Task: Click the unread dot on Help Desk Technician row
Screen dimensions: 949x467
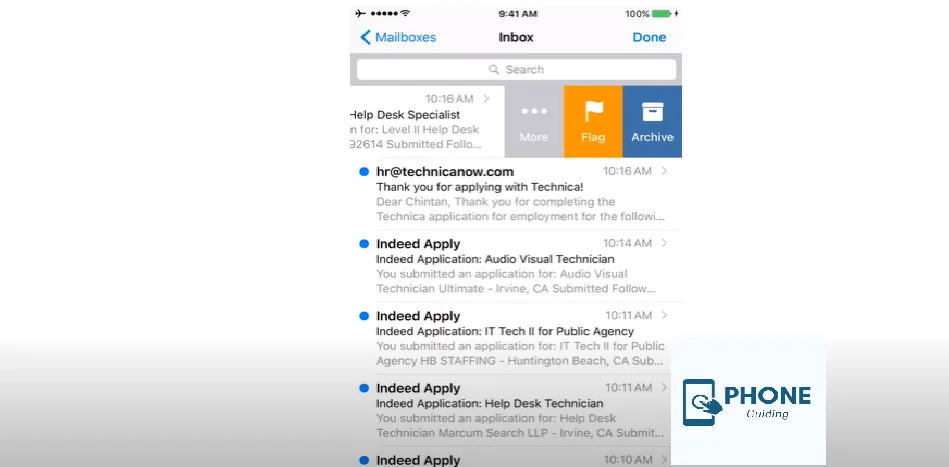Action: (364, 388)
